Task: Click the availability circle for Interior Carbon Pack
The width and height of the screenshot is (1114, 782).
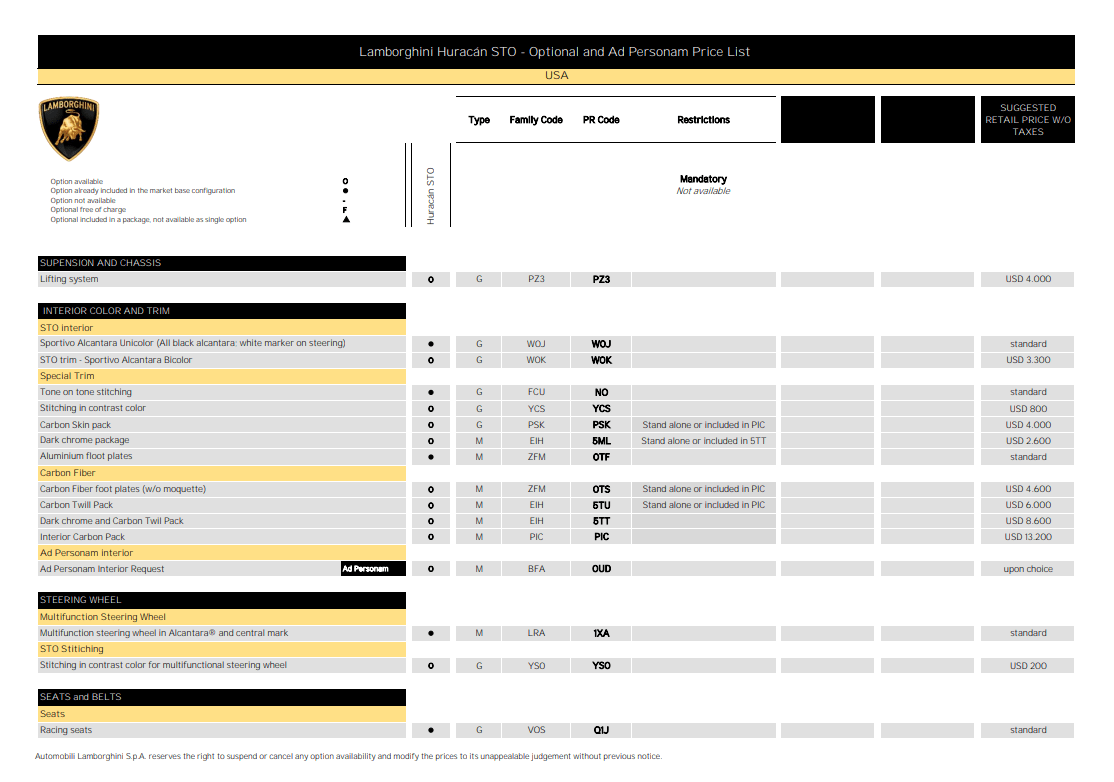Action: [431, 537]
